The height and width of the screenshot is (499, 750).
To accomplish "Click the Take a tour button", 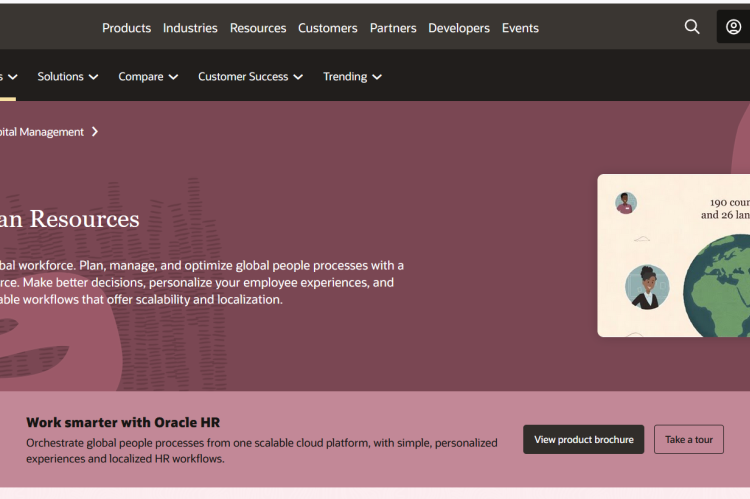I will coord(689,439).
